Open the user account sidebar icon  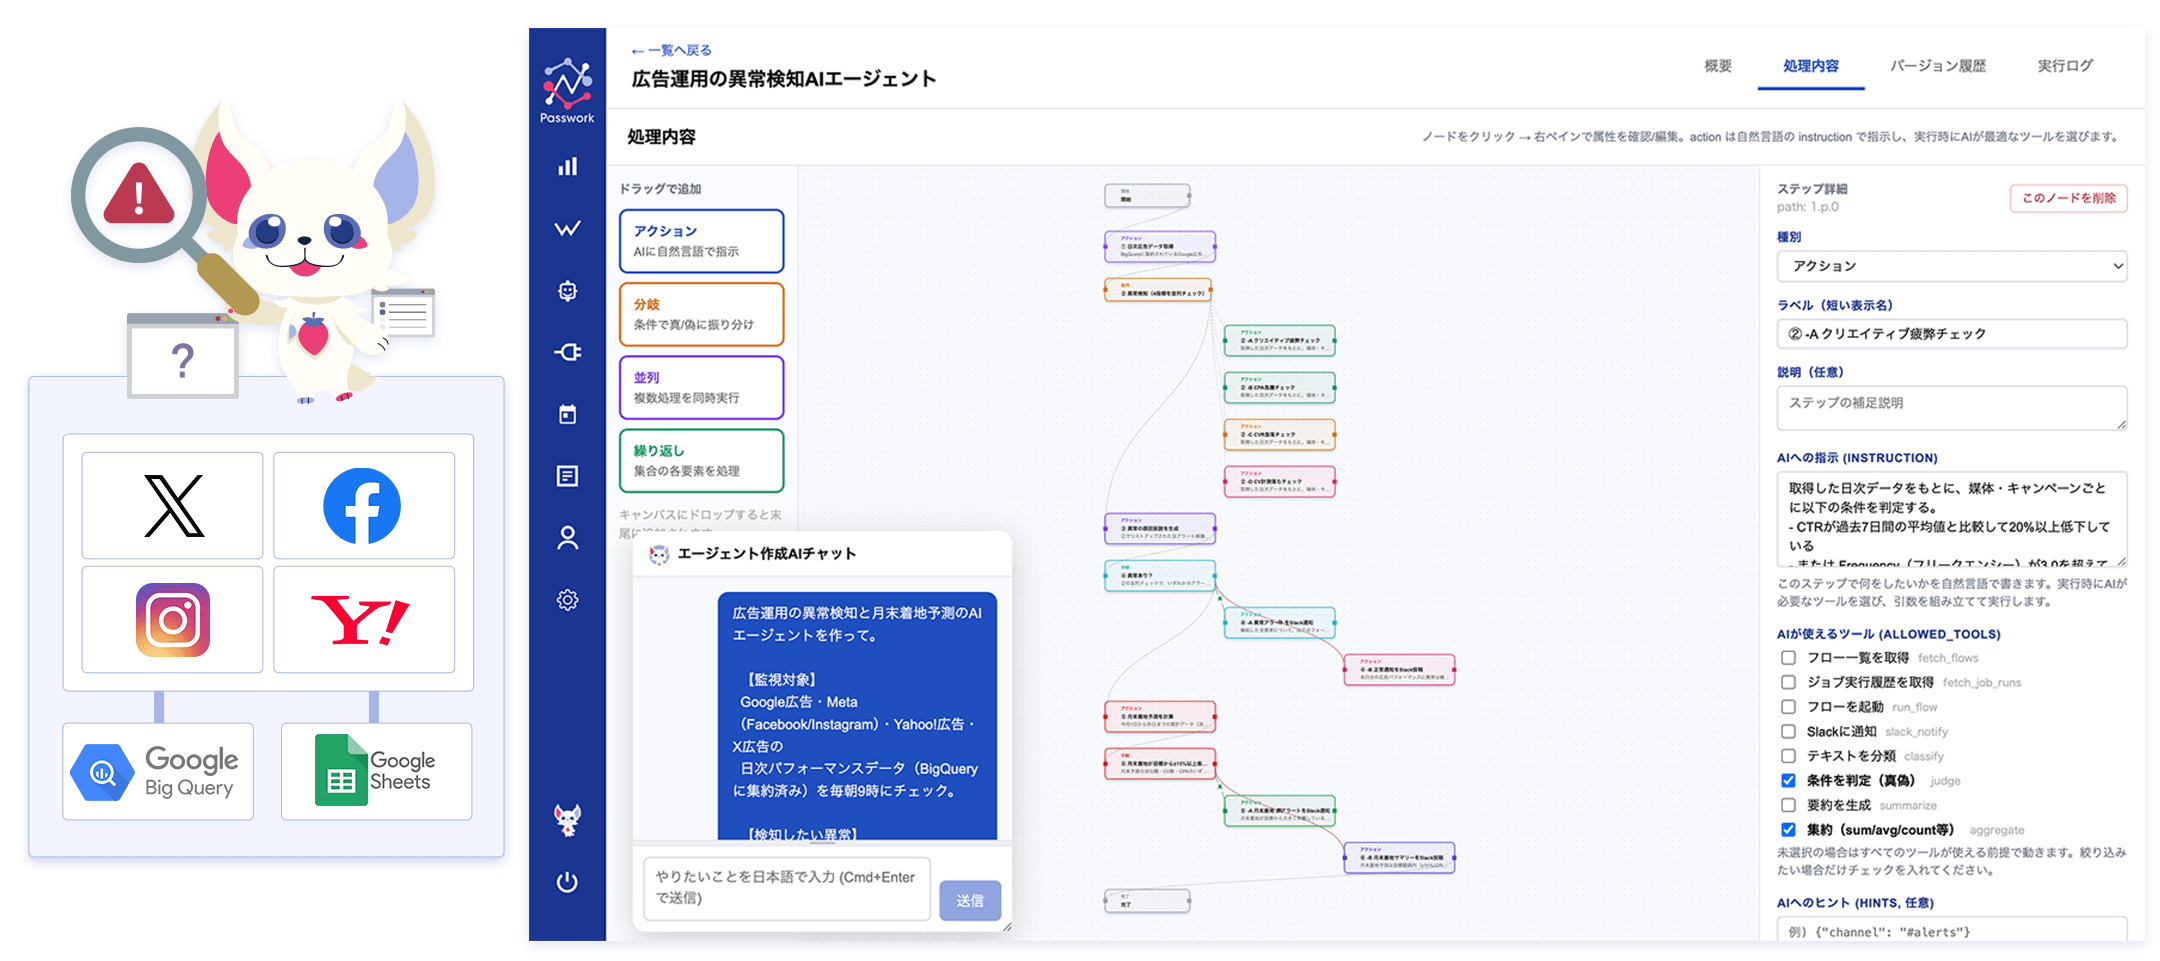coord(567,538)
